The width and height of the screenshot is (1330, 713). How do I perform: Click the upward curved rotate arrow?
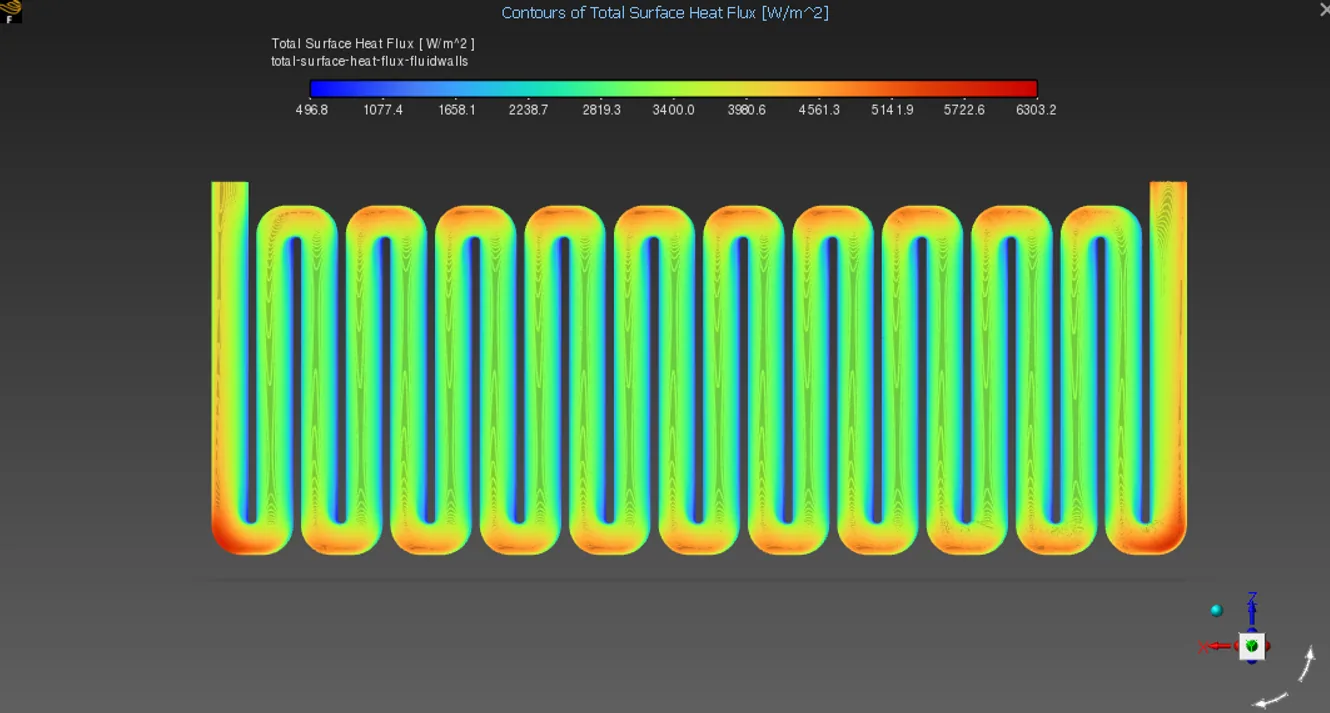point(1308,664)
